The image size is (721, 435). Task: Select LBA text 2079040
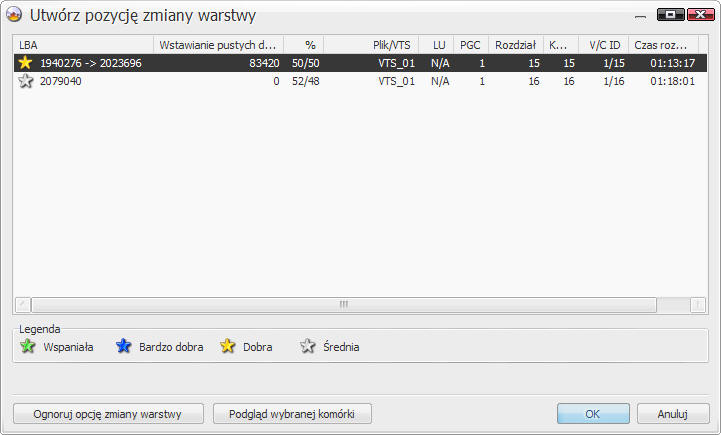tap(61, 81)
